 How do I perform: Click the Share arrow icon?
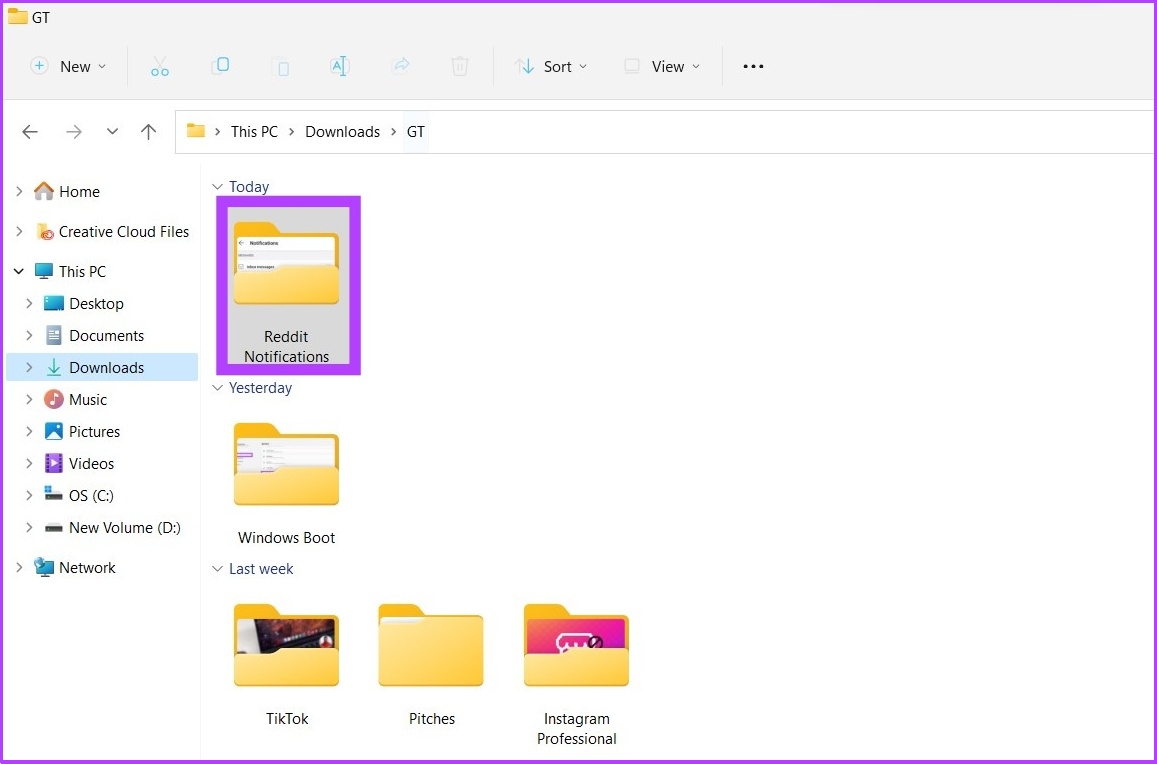click(400, 66)
